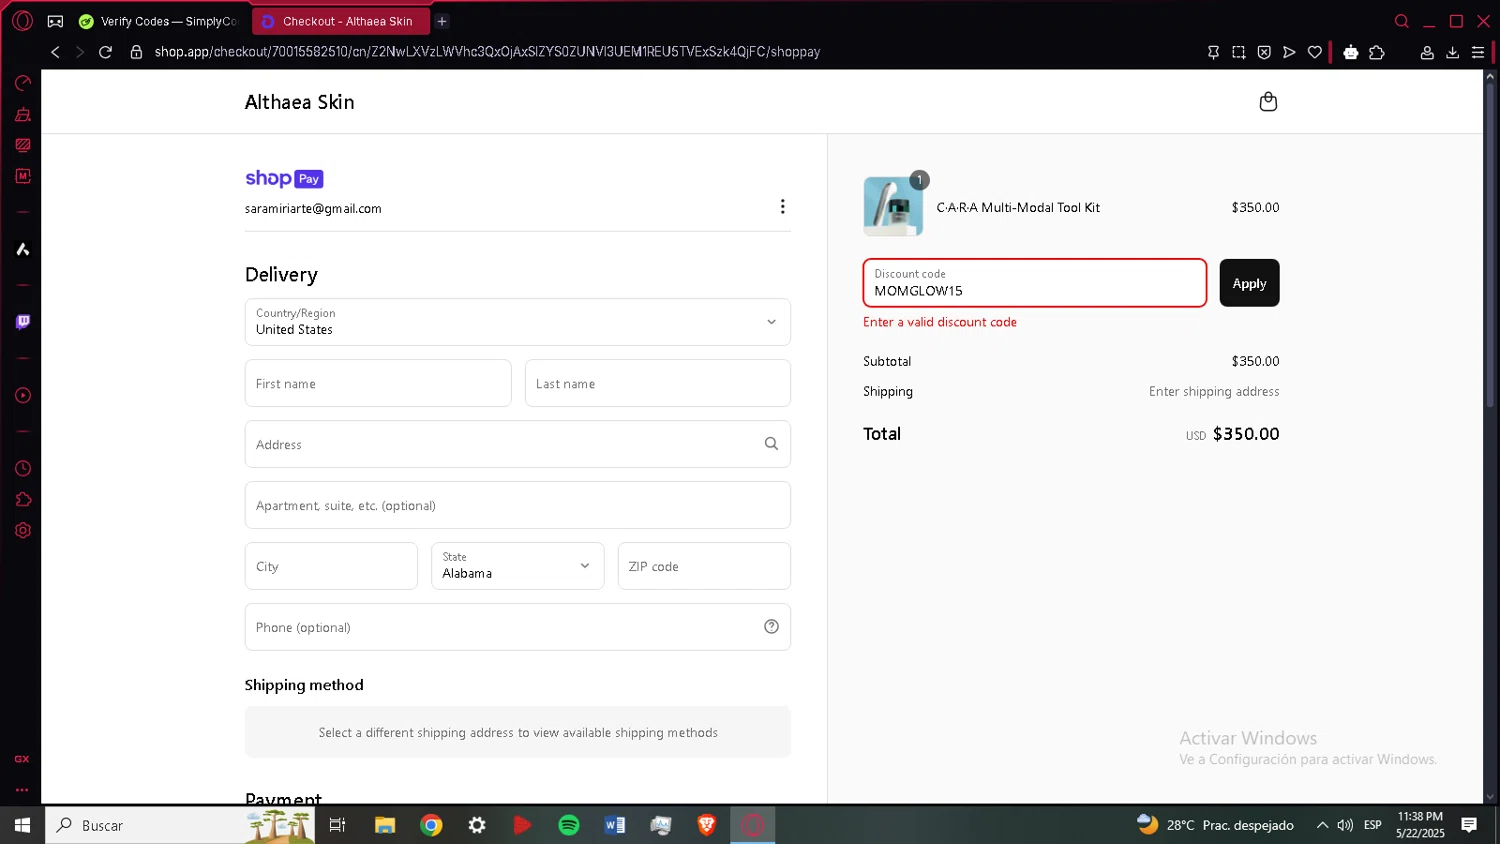Open the notification center icon
The width and height of the screenshot is (1500, 844).
(x=1469, y=825)
